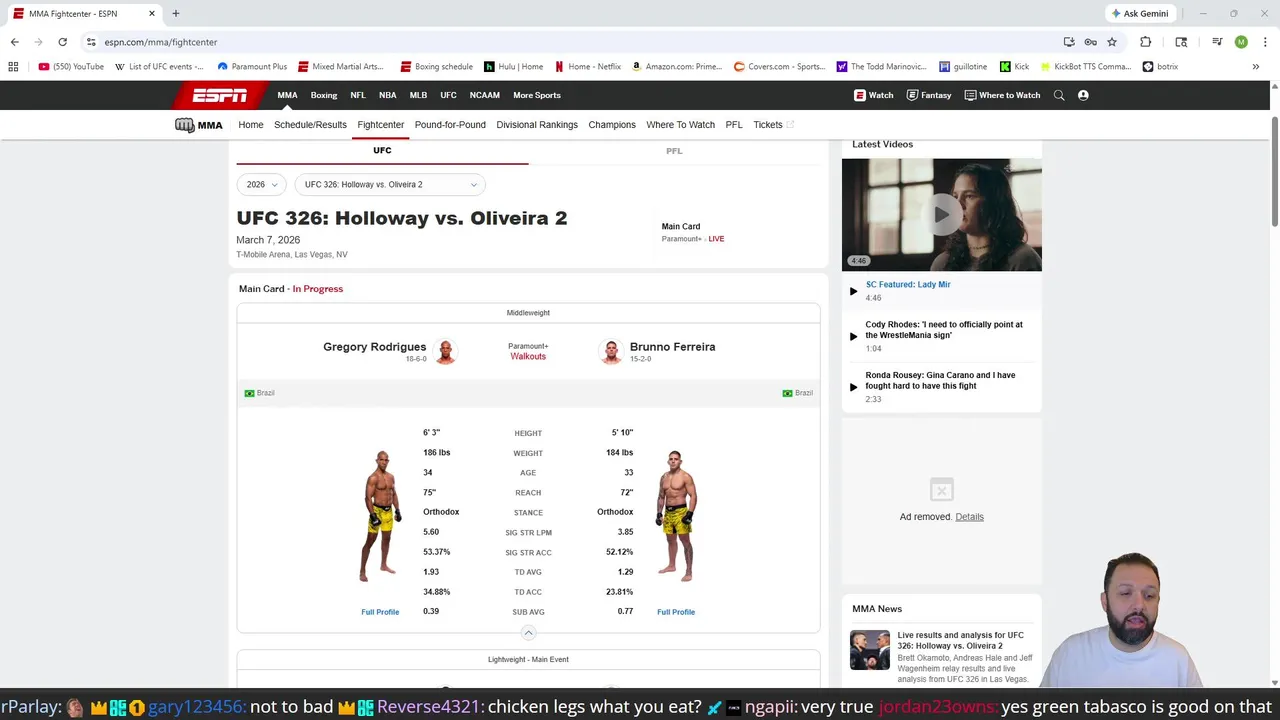
Task: Open the ESPN user profile icon
Action: click(x=1083, y=95)
